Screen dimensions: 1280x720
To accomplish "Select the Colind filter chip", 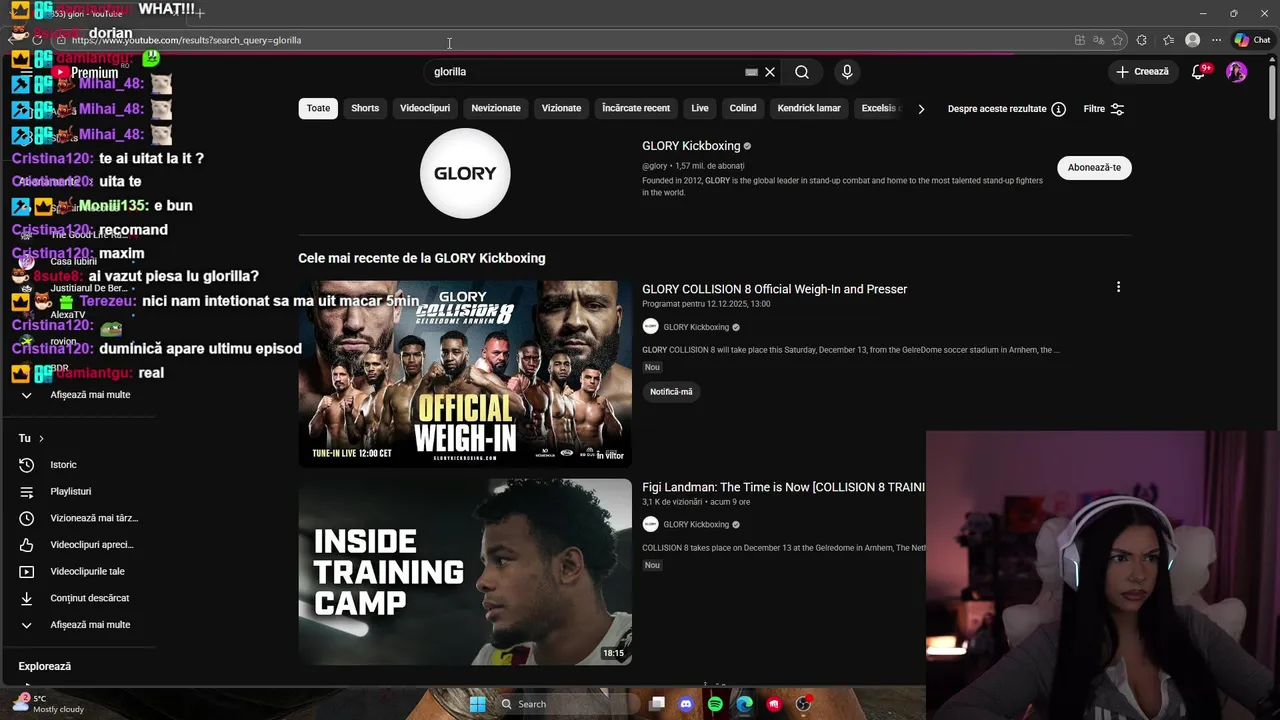I will [x=743, y=108].
